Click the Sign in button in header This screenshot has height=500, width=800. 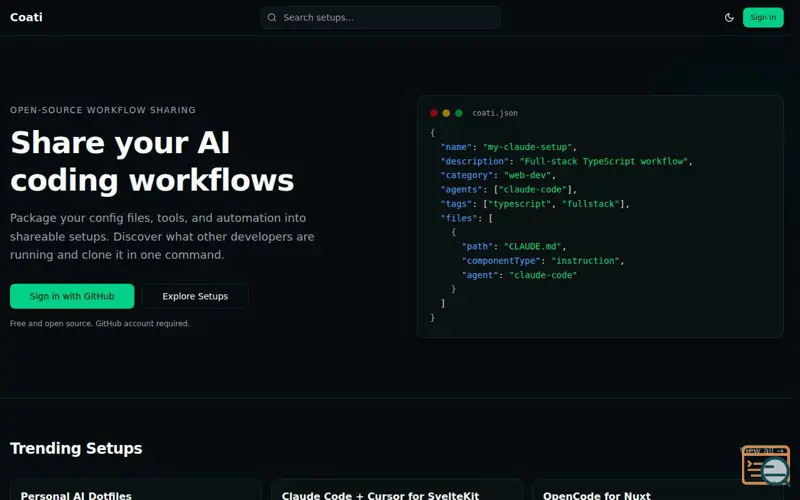[763, 17]
